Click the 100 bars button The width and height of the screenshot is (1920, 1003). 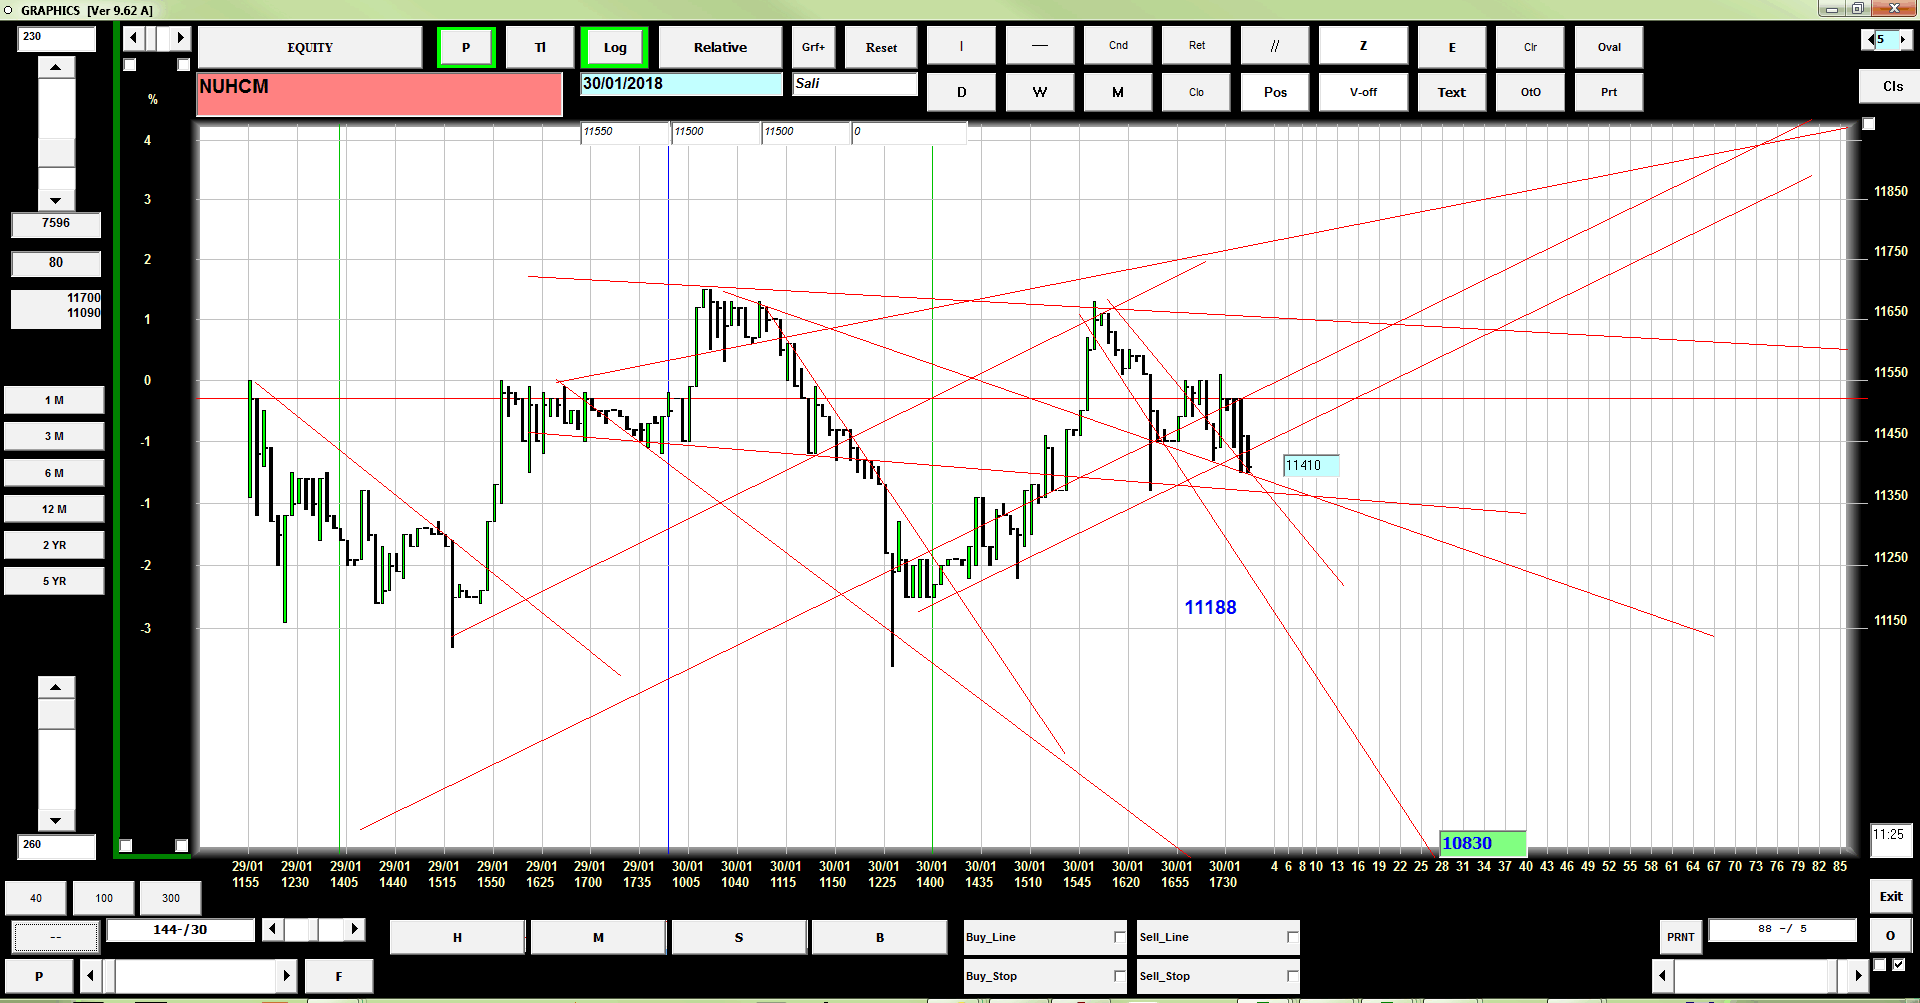pyautogui.click(x=104, y=898)
